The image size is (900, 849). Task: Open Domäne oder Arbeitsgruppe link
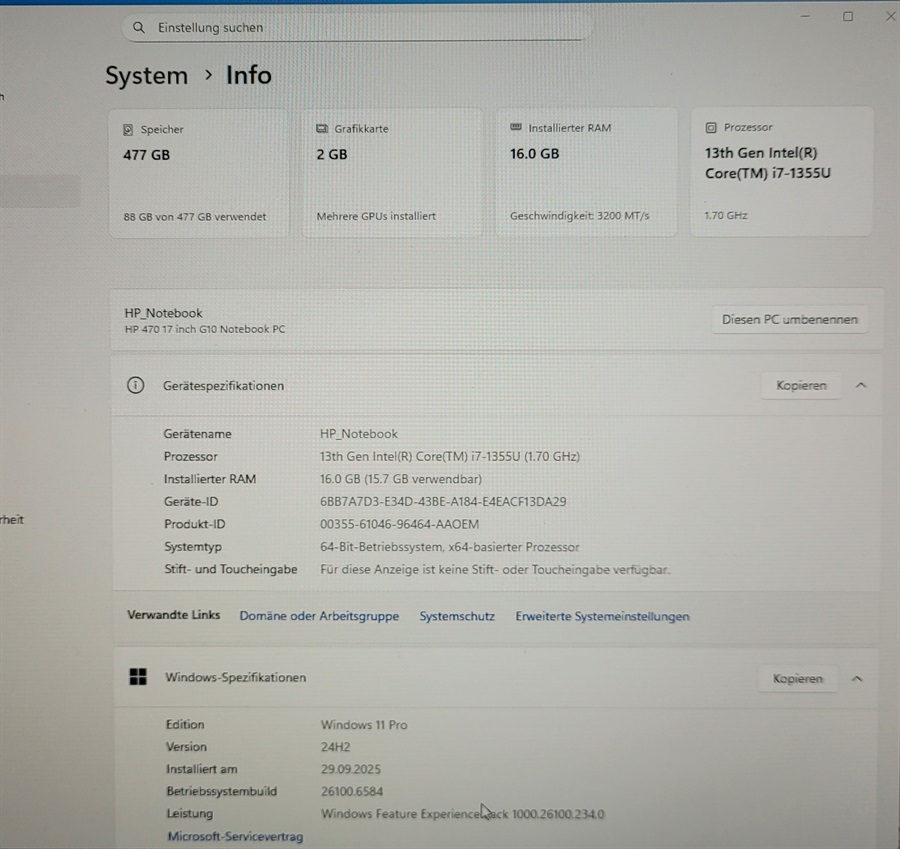319,616
